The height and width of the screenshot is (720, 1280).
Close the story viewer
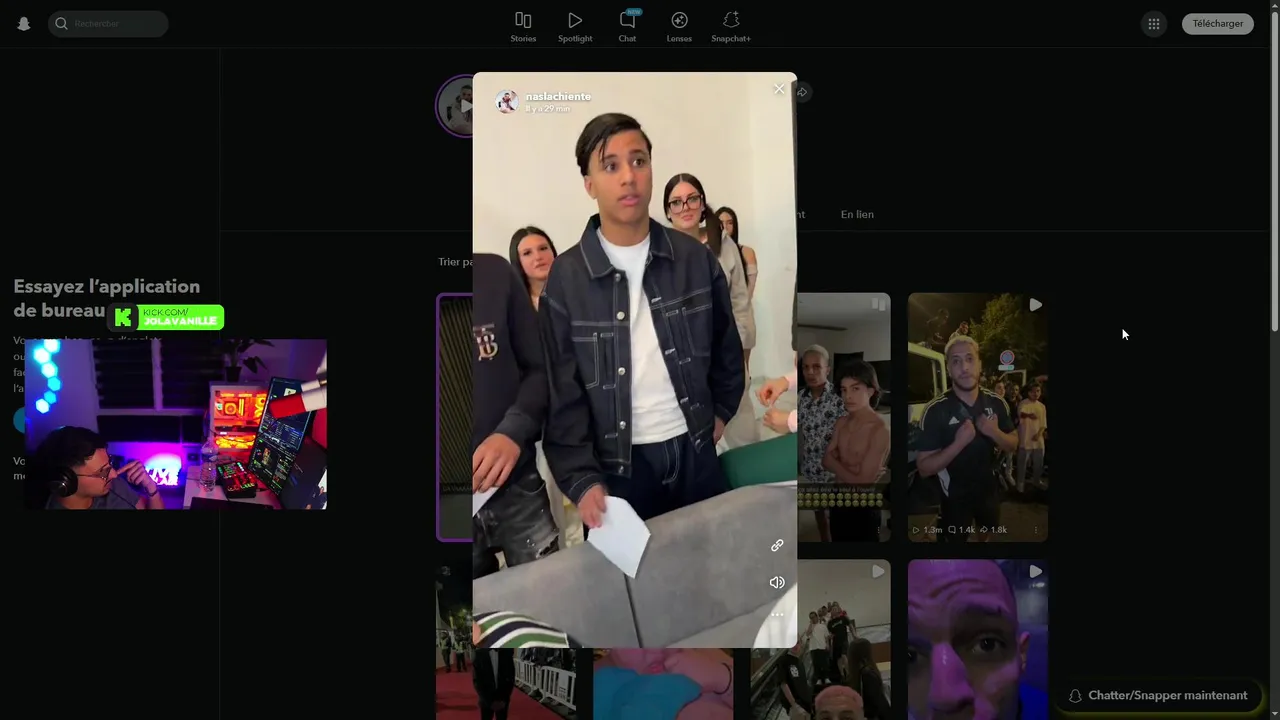(779, 89)
